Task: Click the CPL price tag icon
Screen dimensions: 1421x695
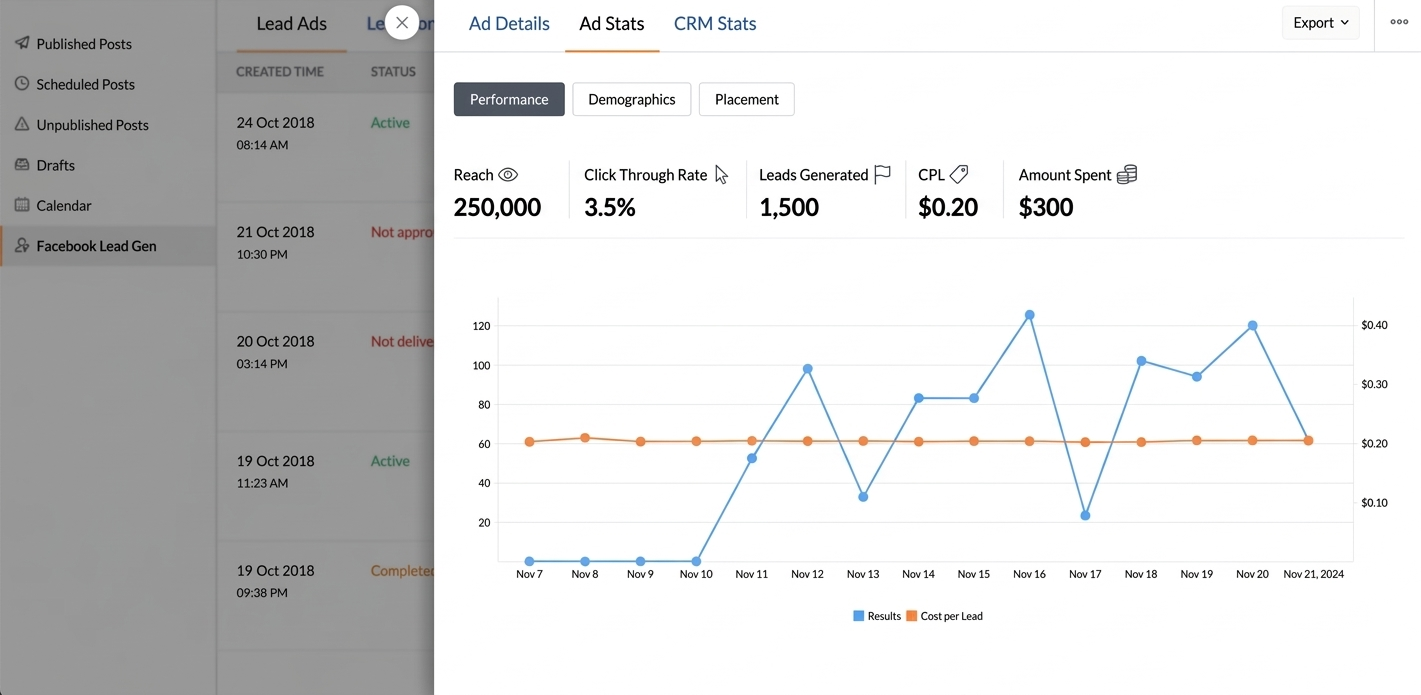Action: (959, 175)
